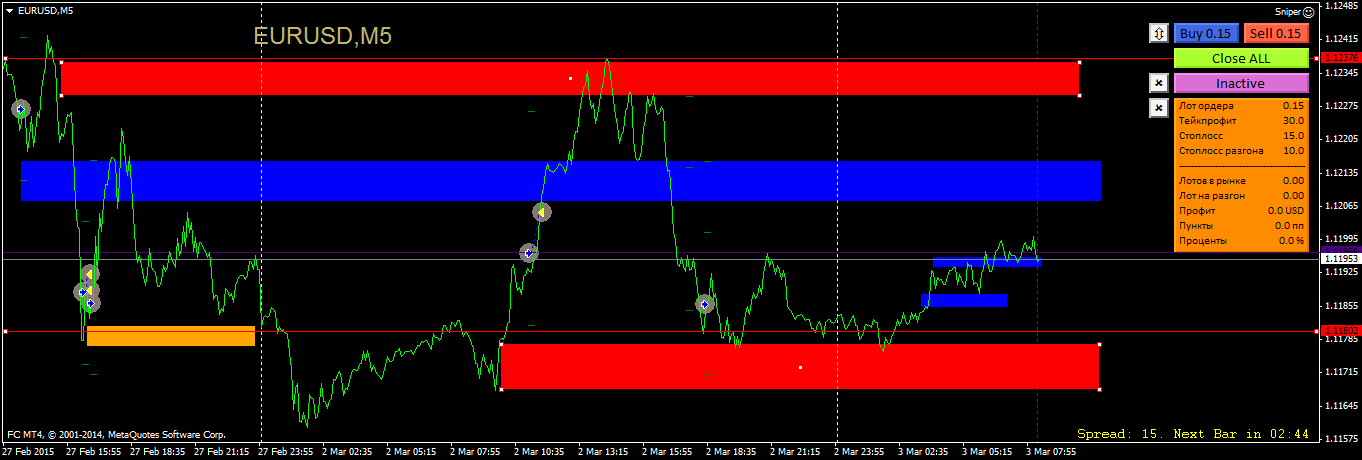Click the Buy 0.15 button
Screen dimensions: 1362x460
pos(1205,33)
